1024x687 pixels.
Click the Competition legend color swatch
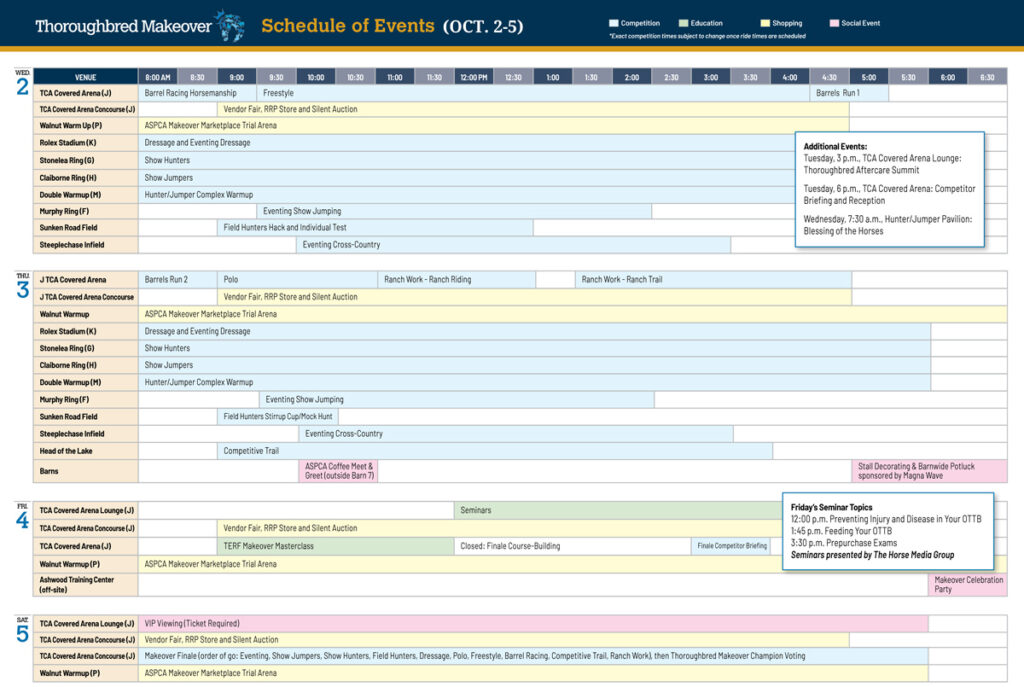pyautogui.click(x=613, y=23)
